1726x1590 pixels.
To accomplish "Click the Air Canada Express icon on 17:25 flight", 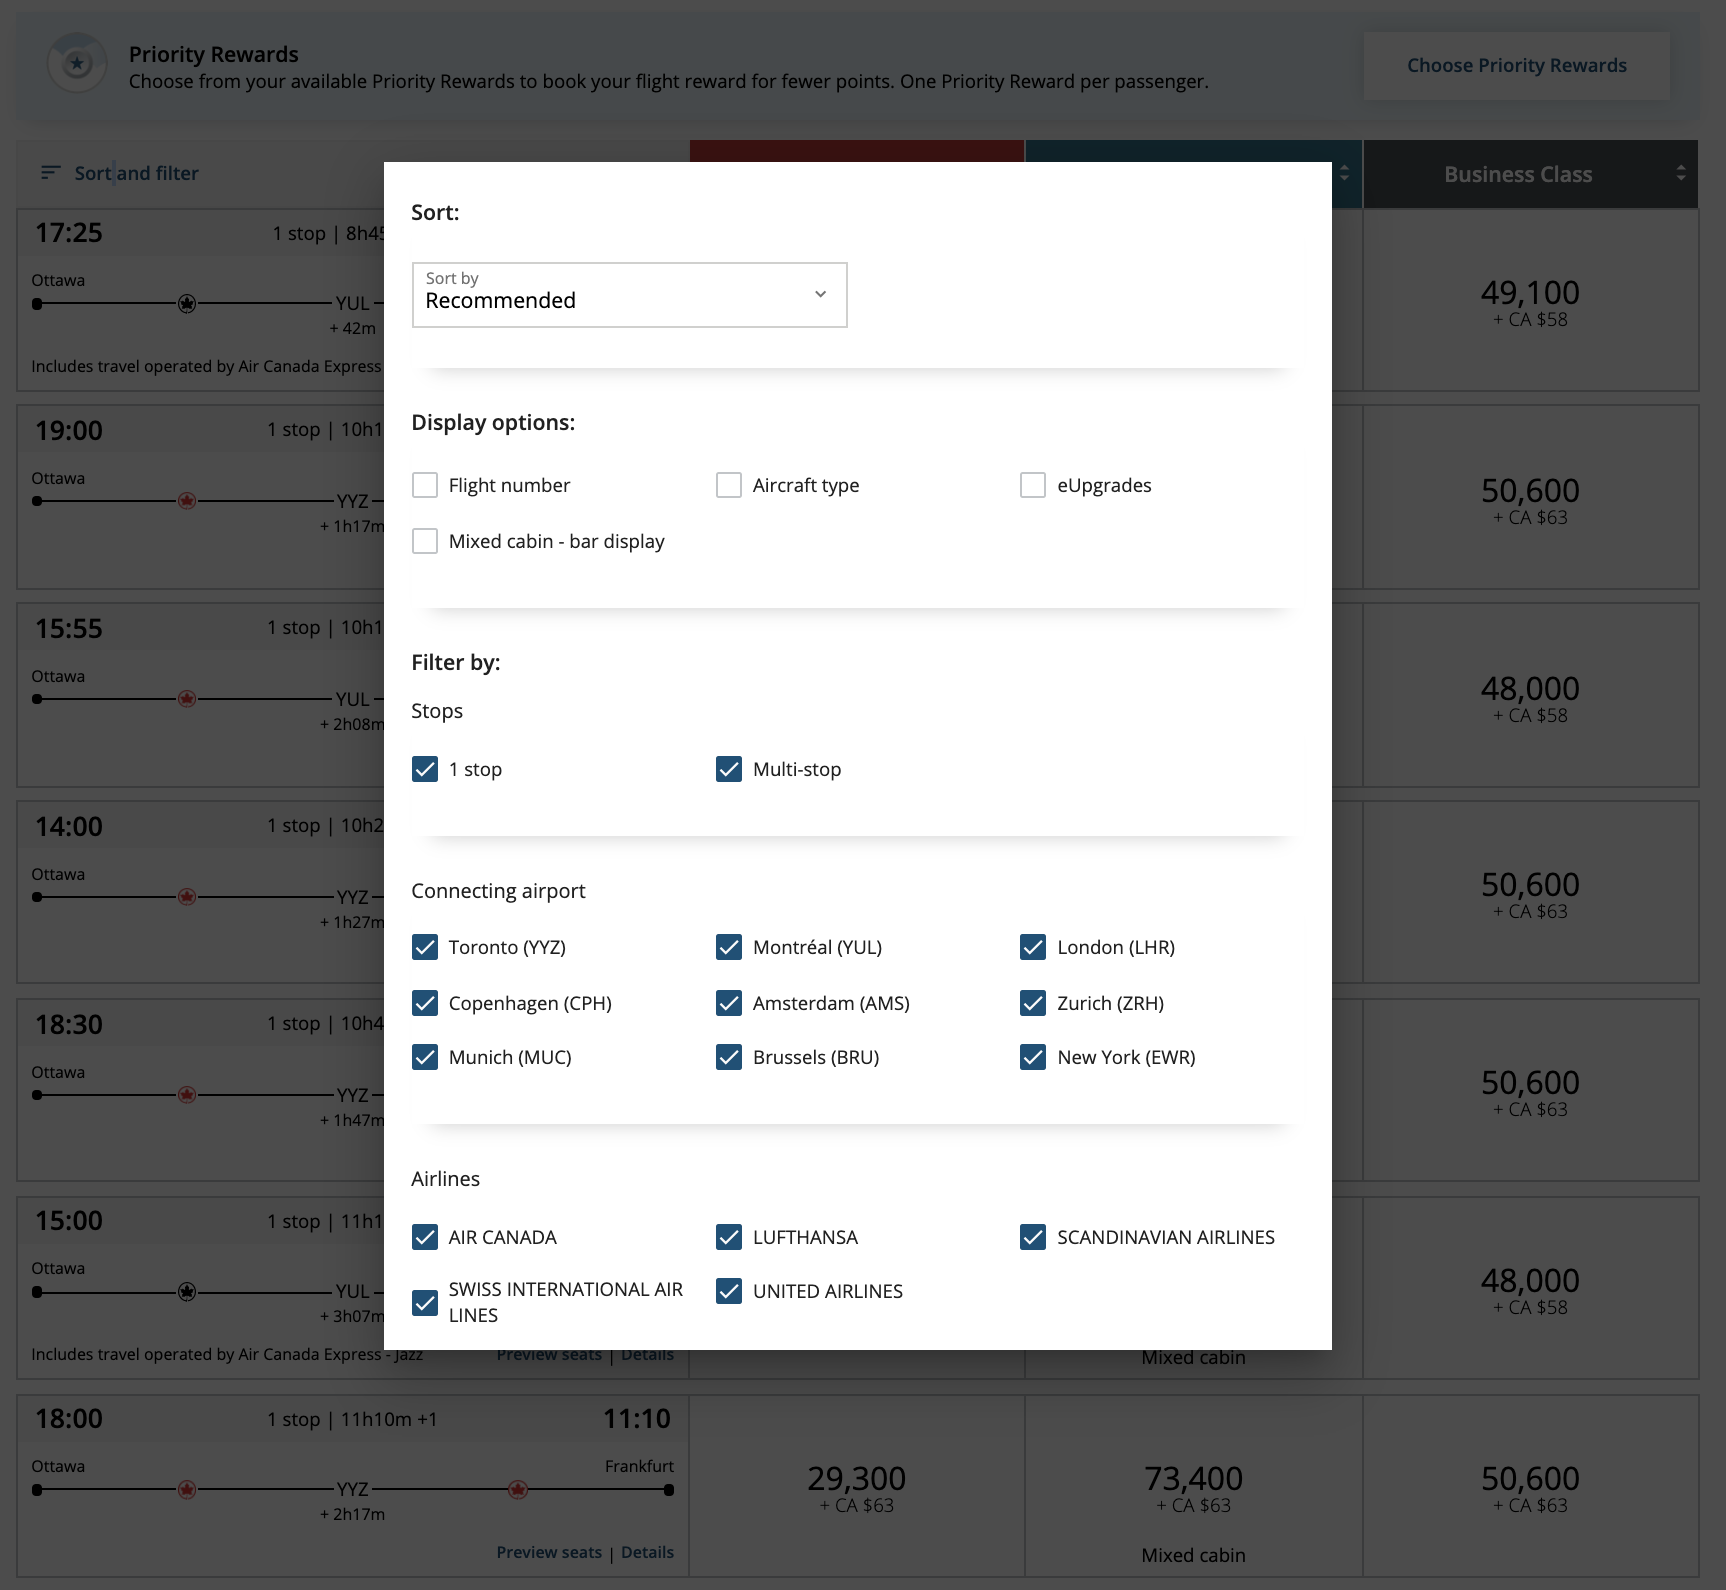I will (x=187, y=304).
